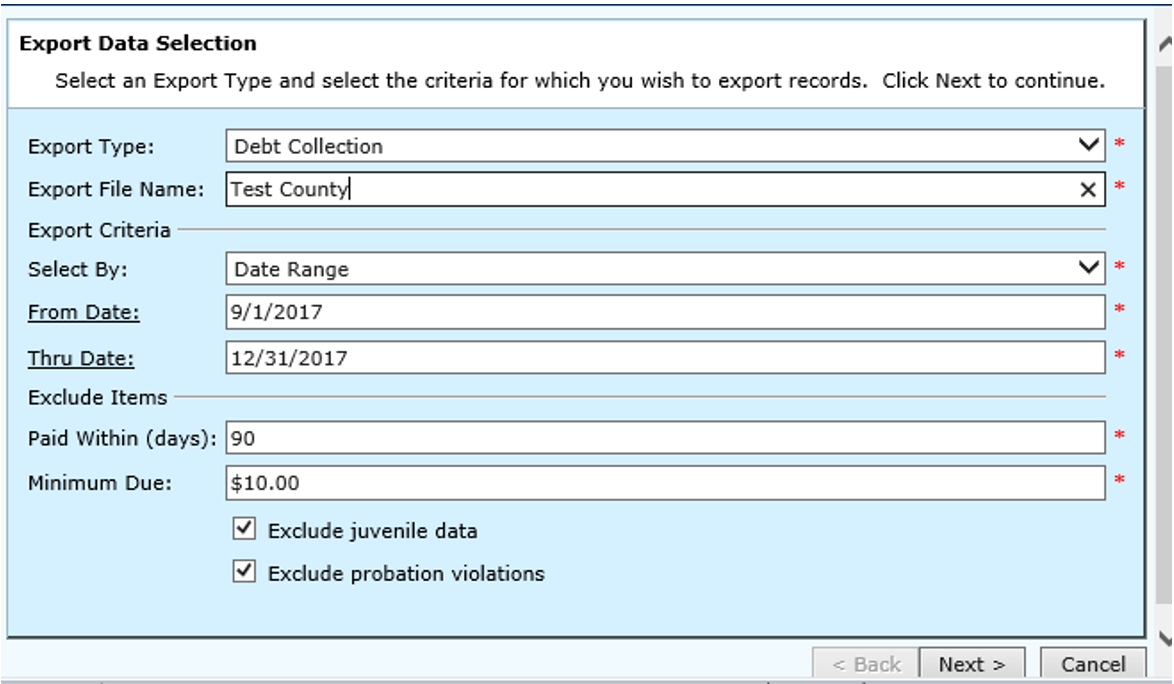
Task: Click the Export Type label
Action: point(91,147)
